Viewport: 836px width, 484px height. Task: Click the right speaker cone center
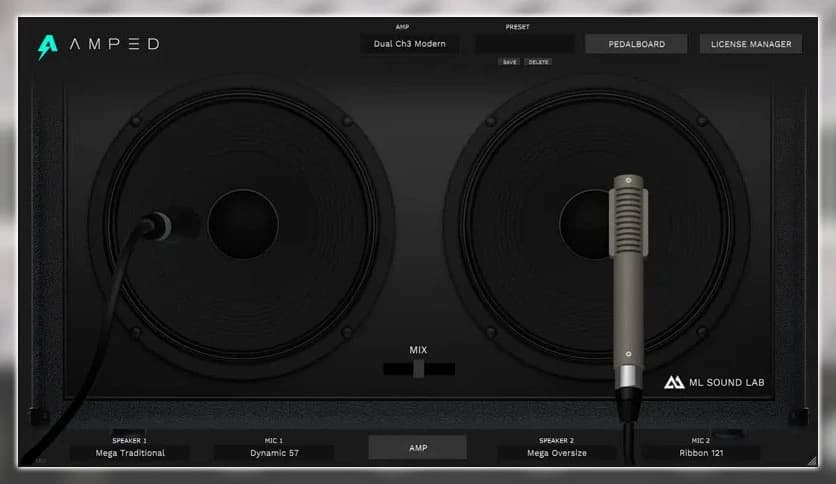[x=586, y=224]
